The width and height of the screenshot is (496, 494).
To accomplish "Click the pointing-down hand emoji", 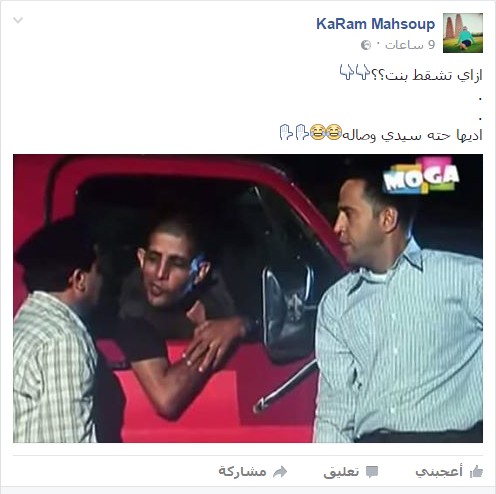I will 355,72.
